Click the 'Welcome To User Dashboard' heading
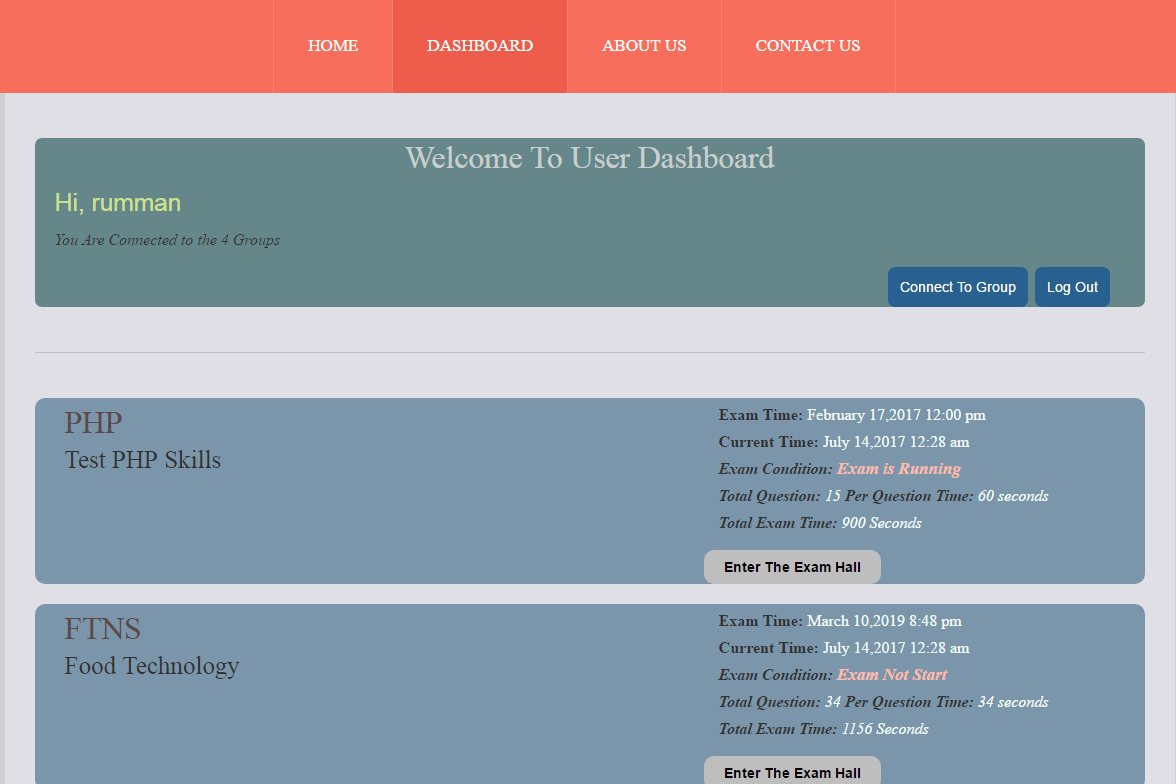 click(590, 158)
